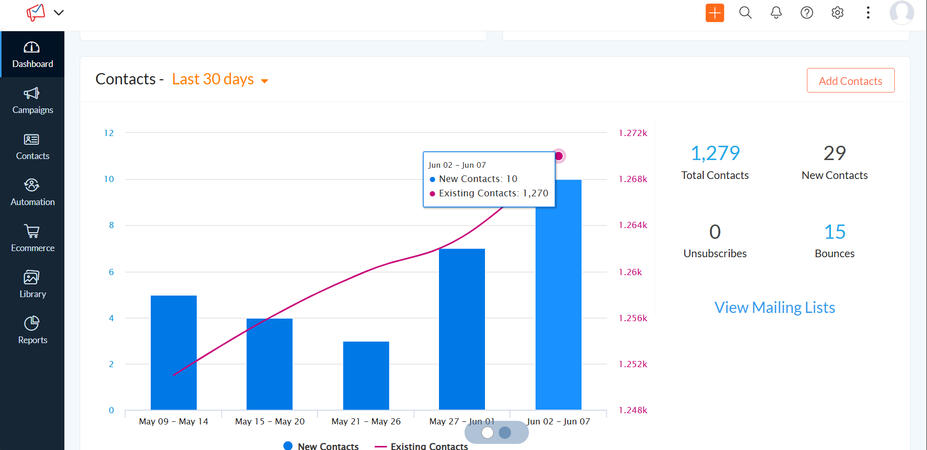Toggle Existing Contacts legend series
The image size is (927, 450).
[x=422, y=445]
